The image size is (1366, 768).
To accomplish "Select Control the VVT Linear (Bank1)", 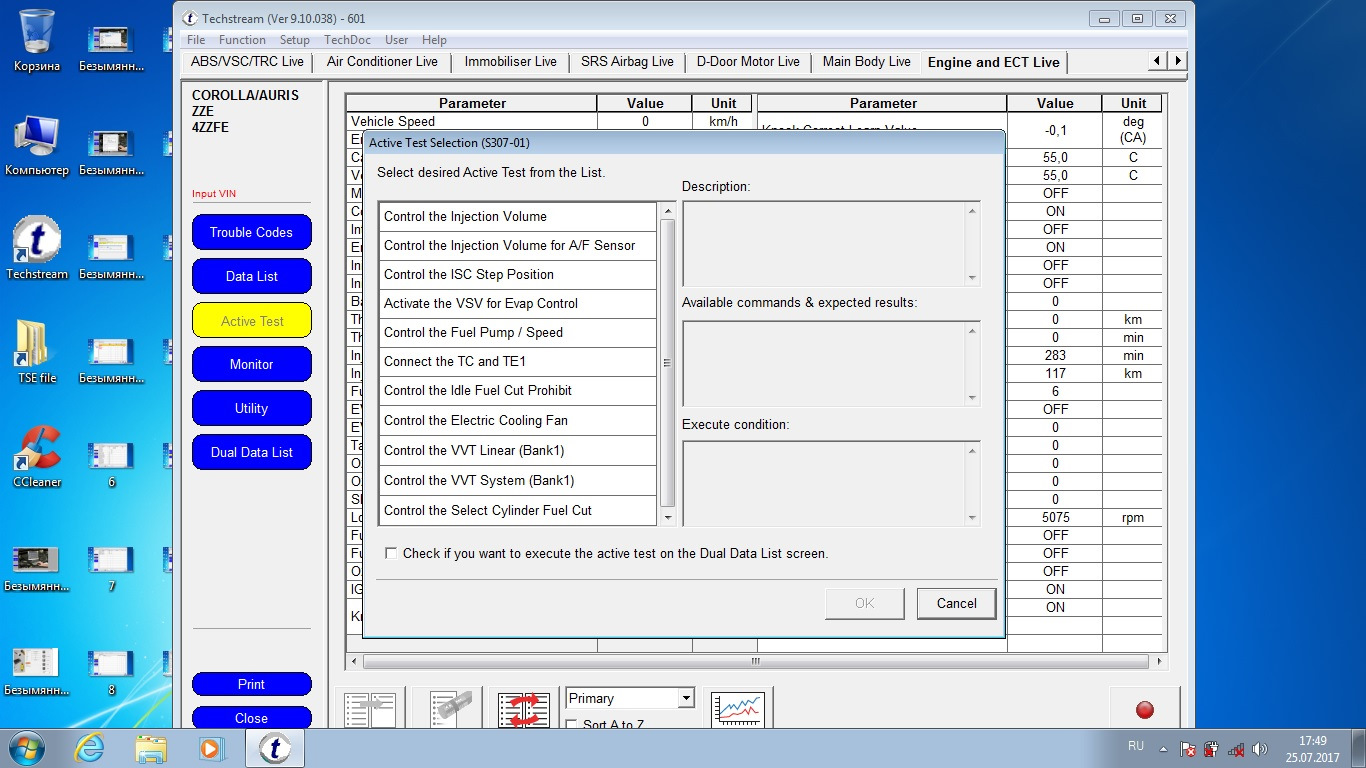I will point(518,450).
